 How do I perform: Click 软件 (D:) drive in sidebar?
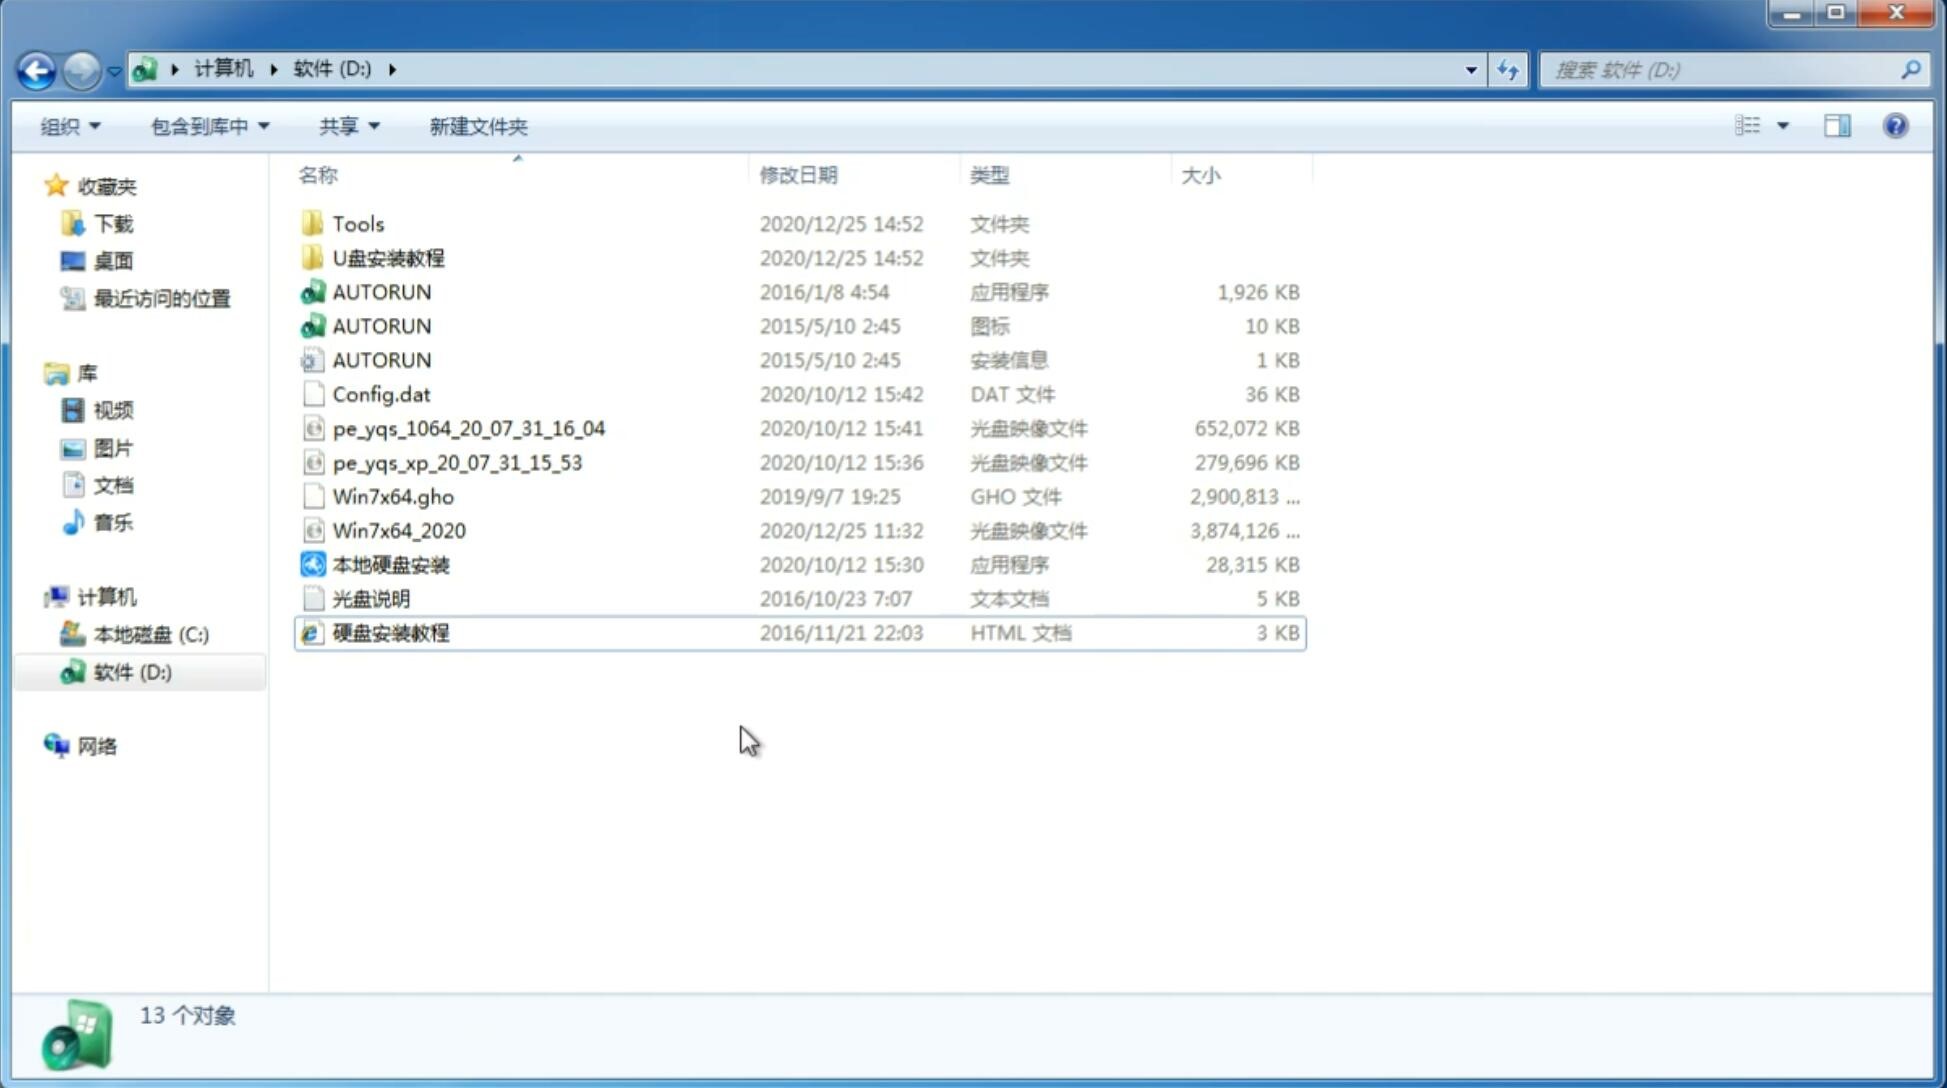point(131,671)
